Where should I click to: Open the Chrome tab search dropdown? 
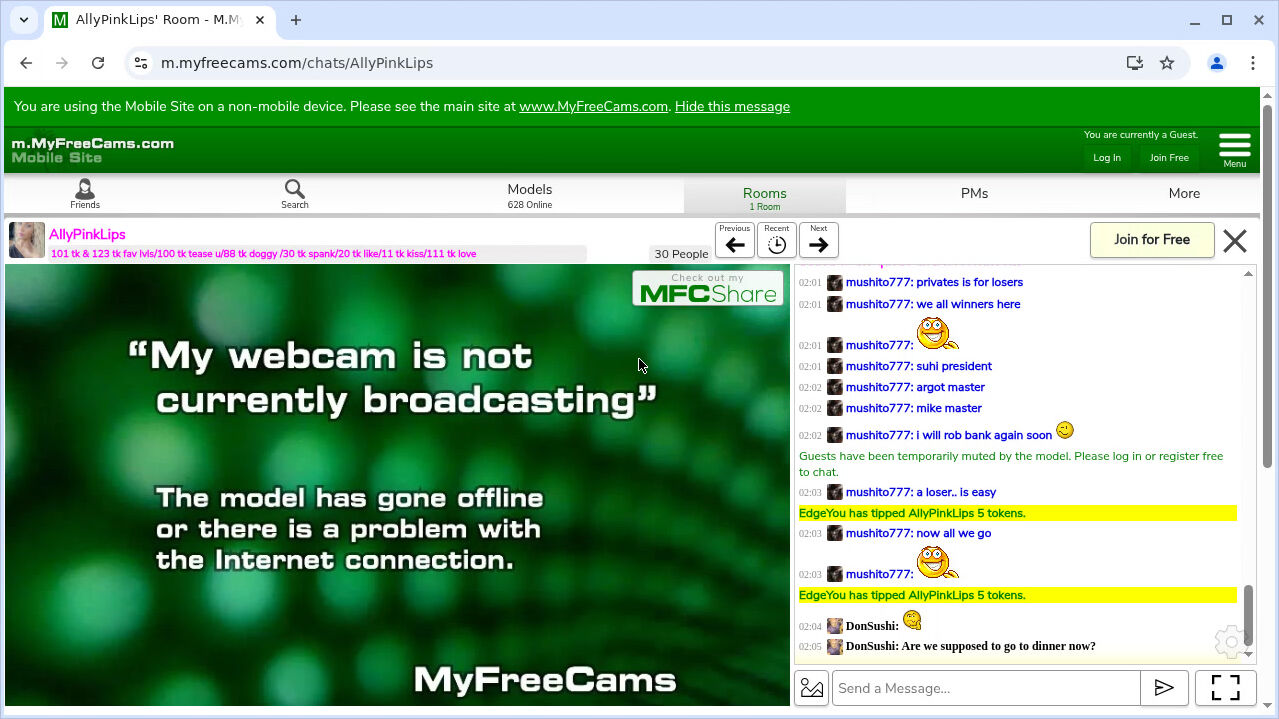coord(23,20)
